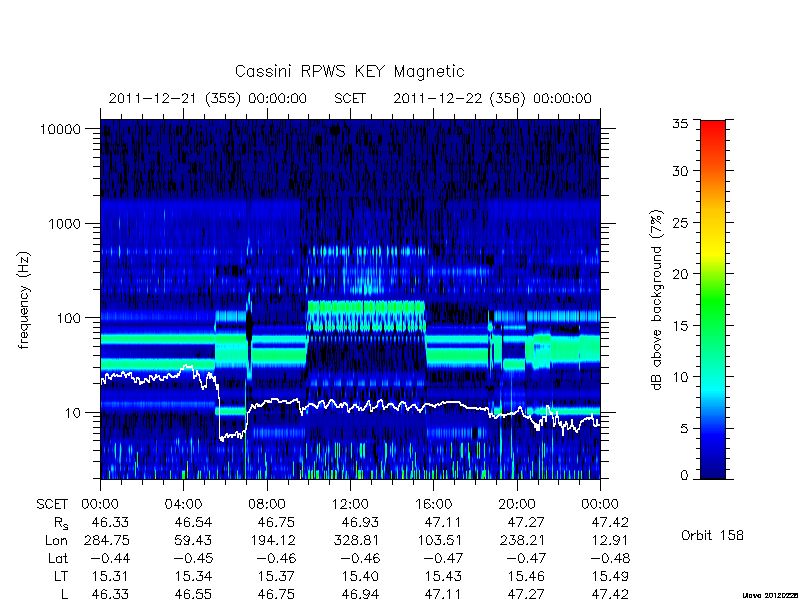Click the '20:00' time axis label
Screen dimensions: 800x600
[516, 505]
